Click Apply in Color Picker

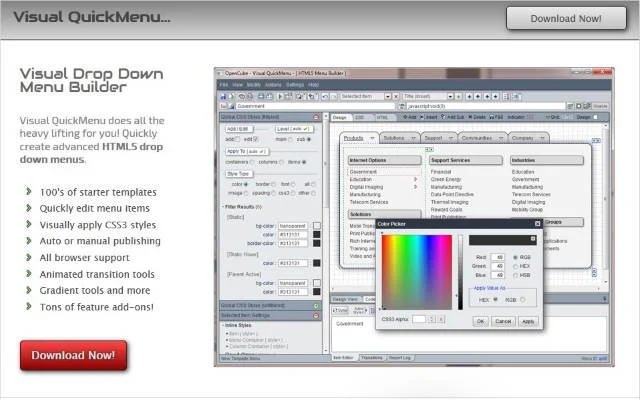[528, 321]
